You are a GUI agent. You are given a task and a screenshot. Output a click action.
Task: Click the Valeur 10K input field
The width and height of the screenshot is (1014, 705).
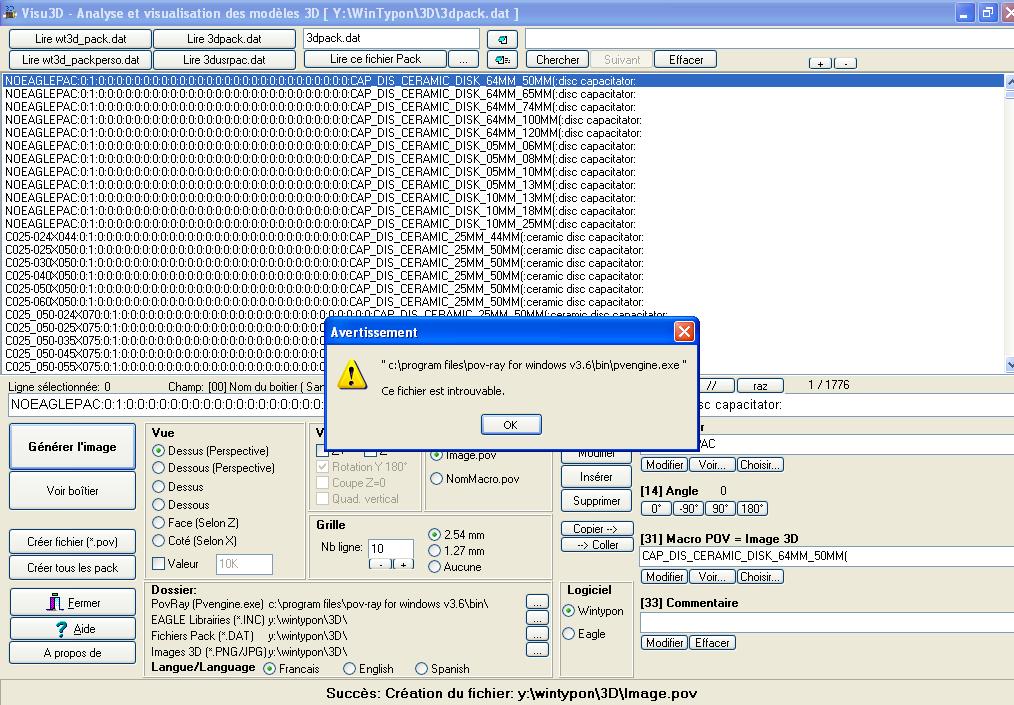(x=244, y=564)
